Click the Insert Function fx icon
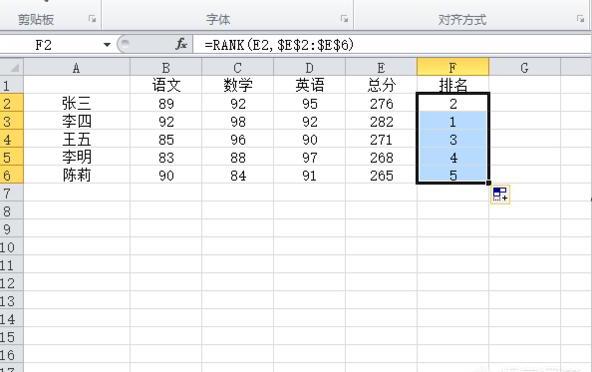The width and height of the screenshot is (592, 372). pos(181,45)
